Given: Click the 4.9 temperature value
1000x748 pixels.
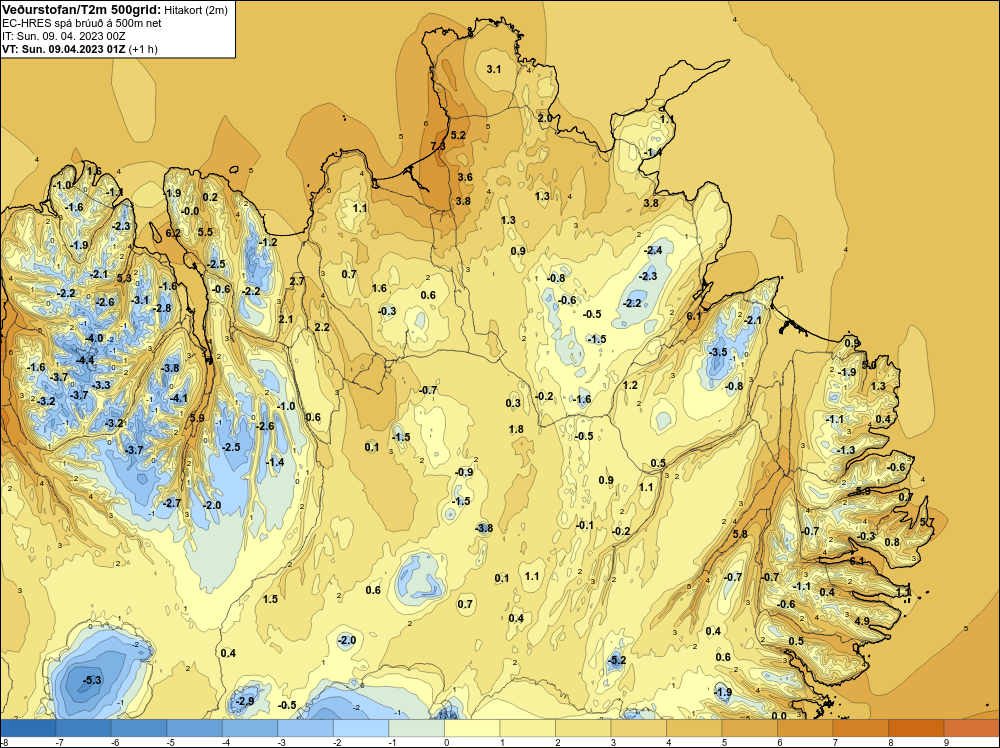Looking at the screenshot, I should click(x=862, y=620).
